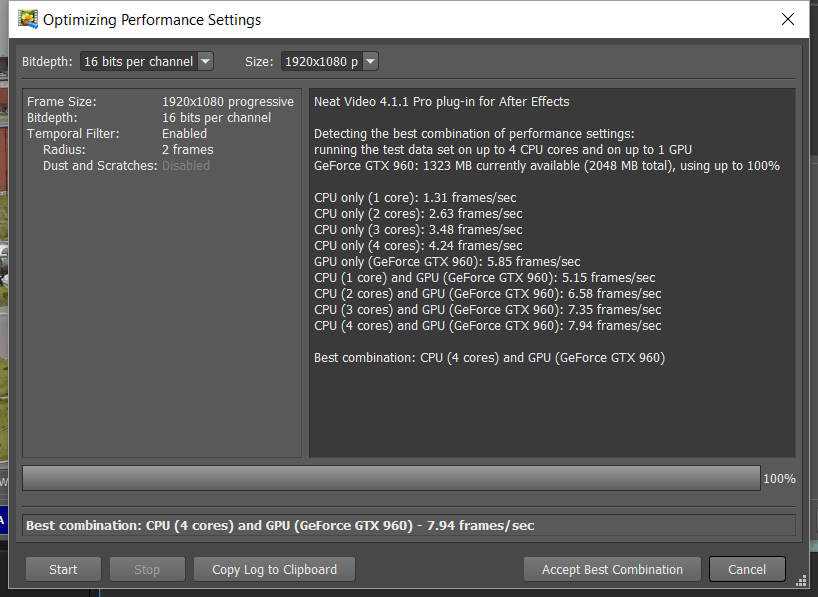Click the log line 'Best combination: CPU (4 cores)'
Viewport: 818px width, 597px height.
pyautogui.click(x=489, y=358)
